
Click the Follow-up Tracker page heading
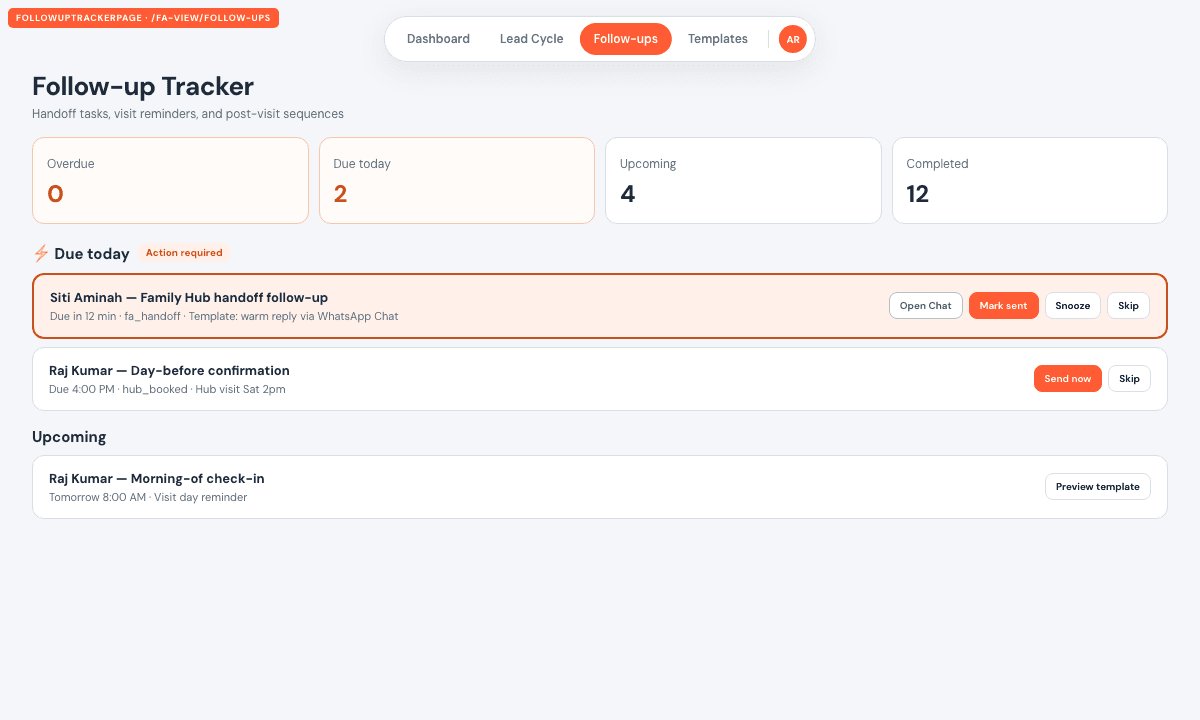pos(143,87)
